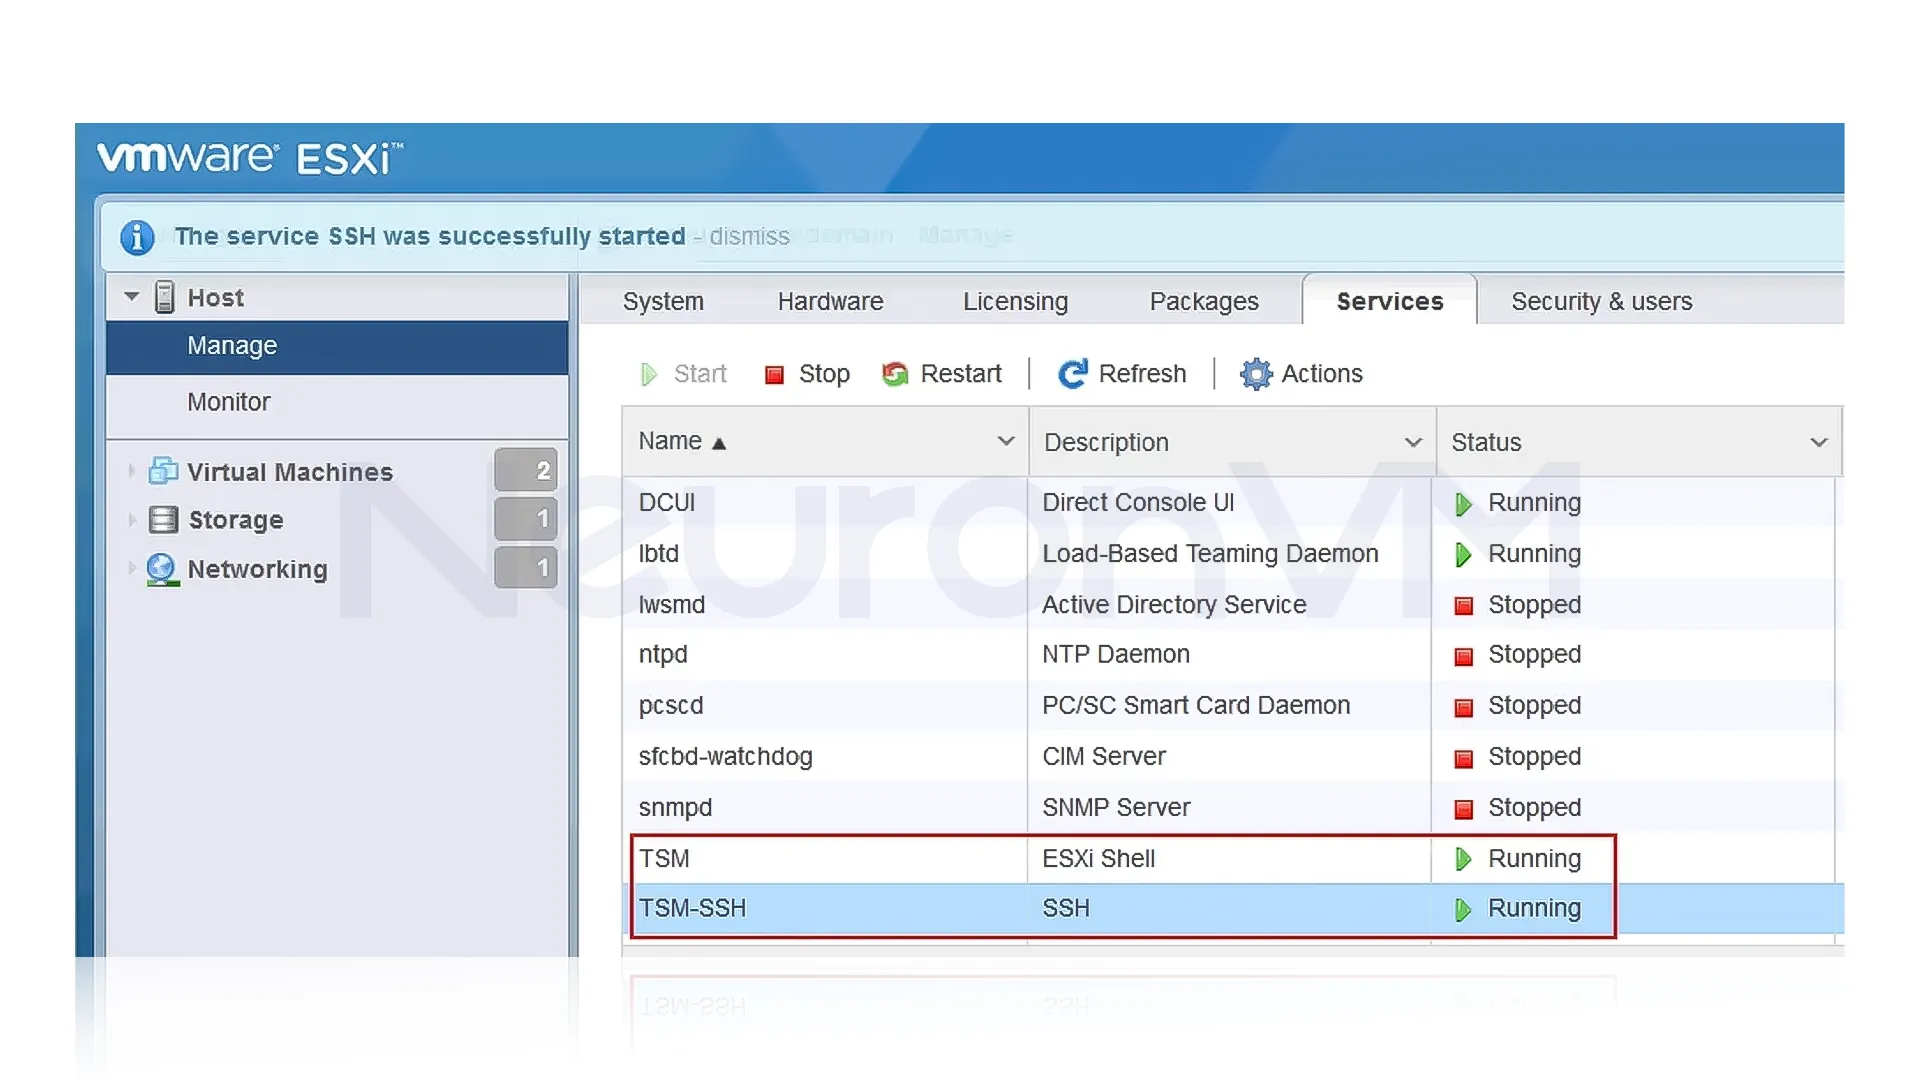Viewport: 1920px width, 1080px height.
Task: Open Virtual Machines in navigator
Action: click(290, 472)
